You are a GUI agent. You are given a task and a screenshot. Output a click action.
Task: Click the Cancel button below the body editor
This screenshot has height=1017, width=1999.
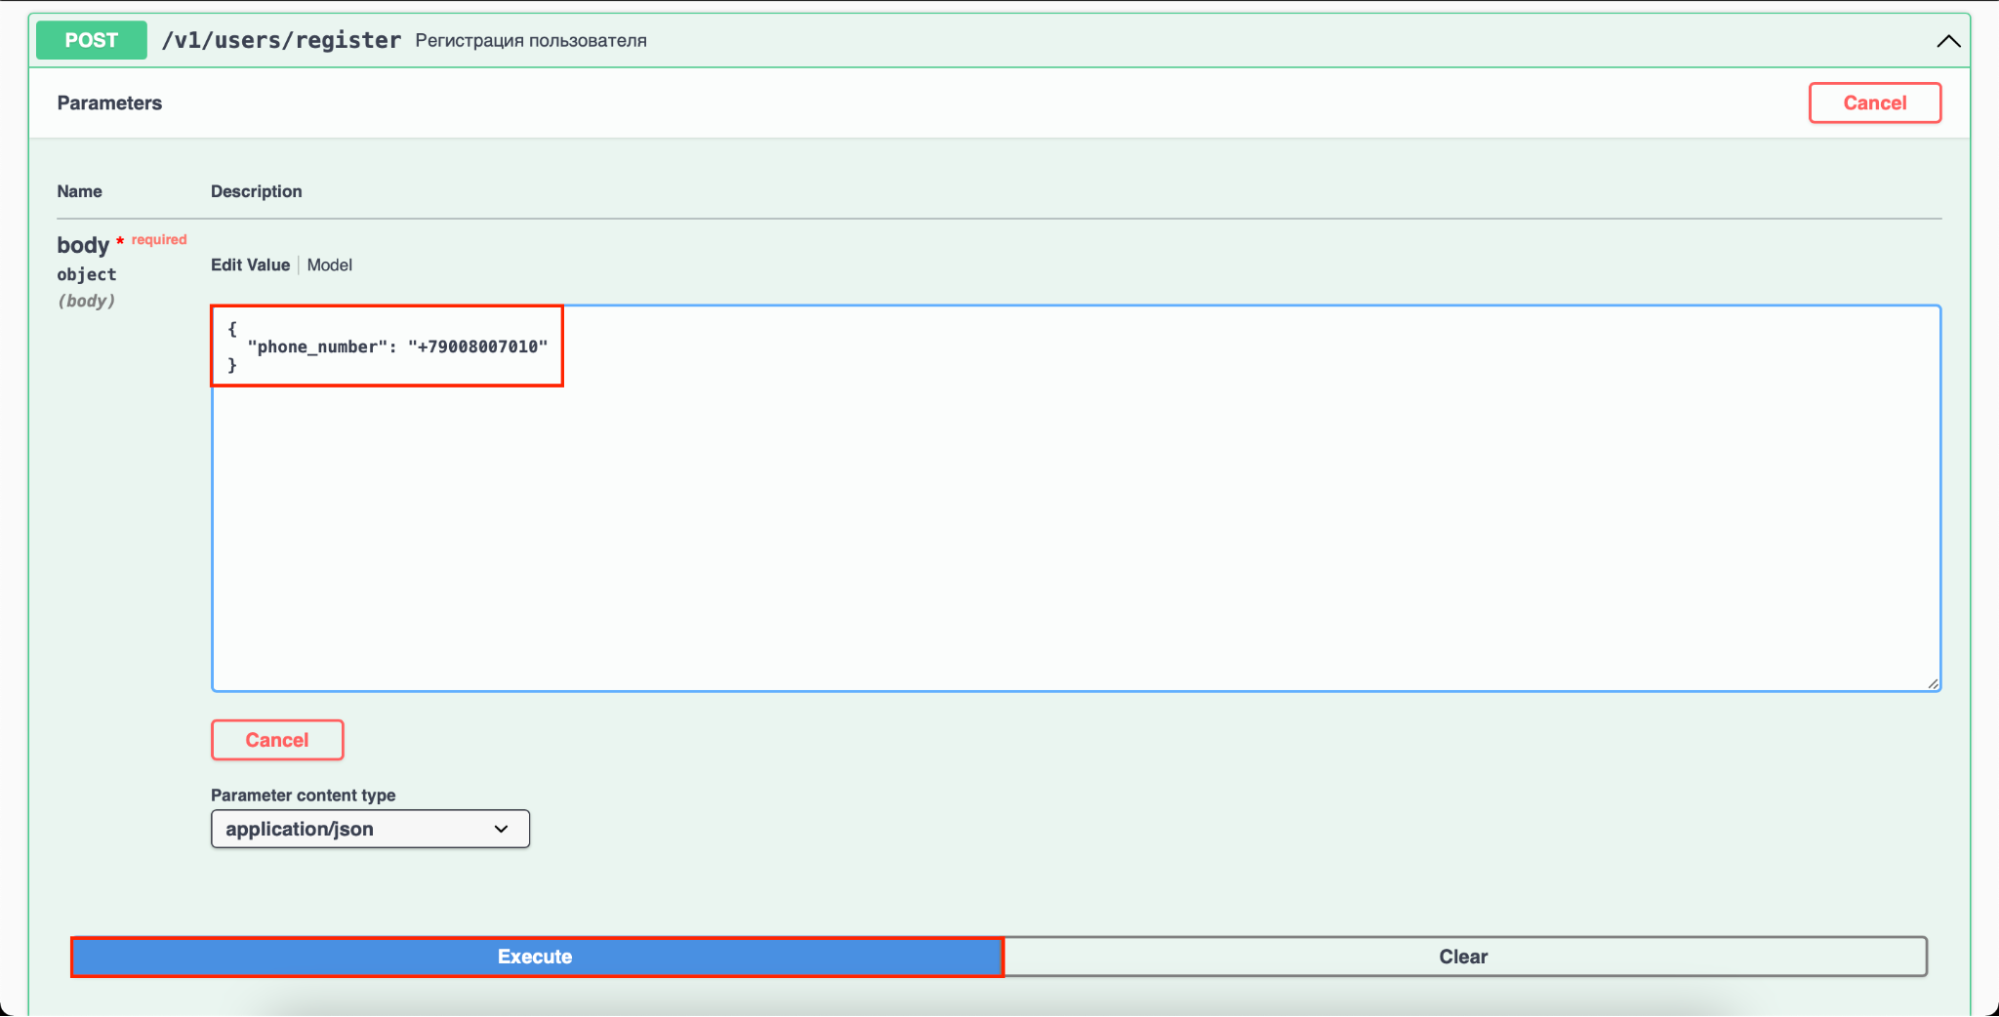[x=277, y=740]
